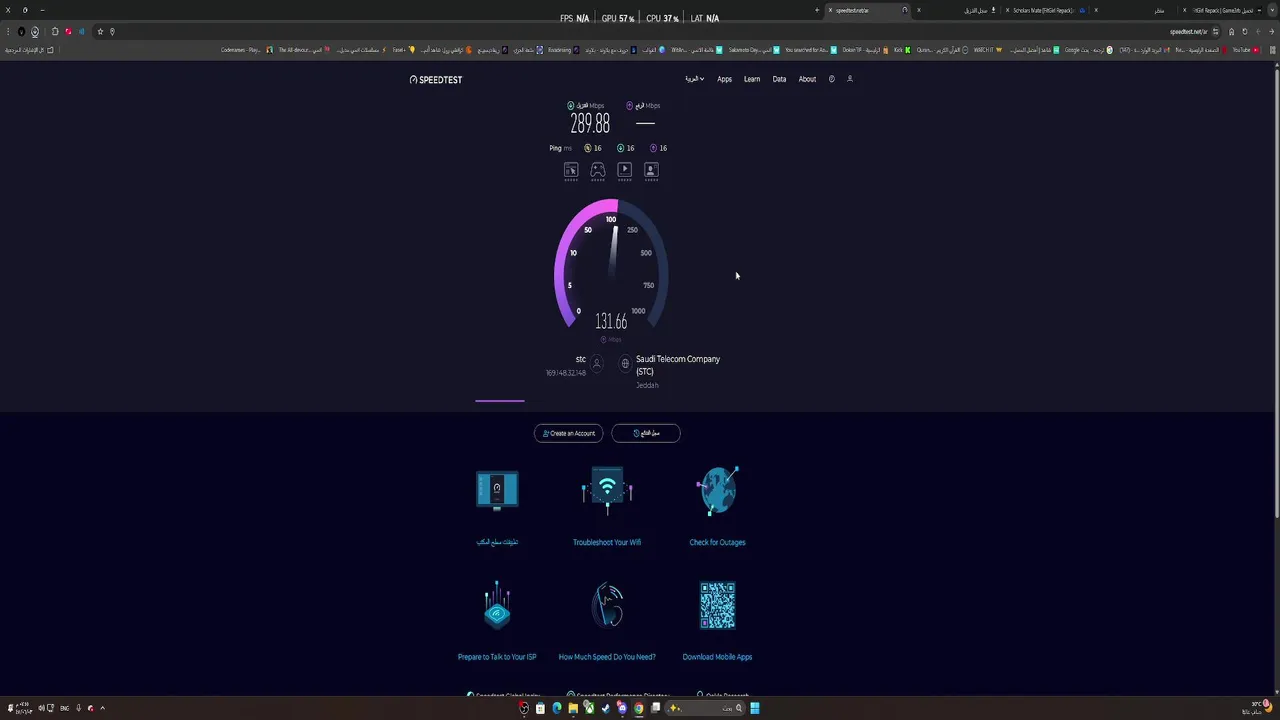Click the upload speed arrow icon

coord(629,105)
